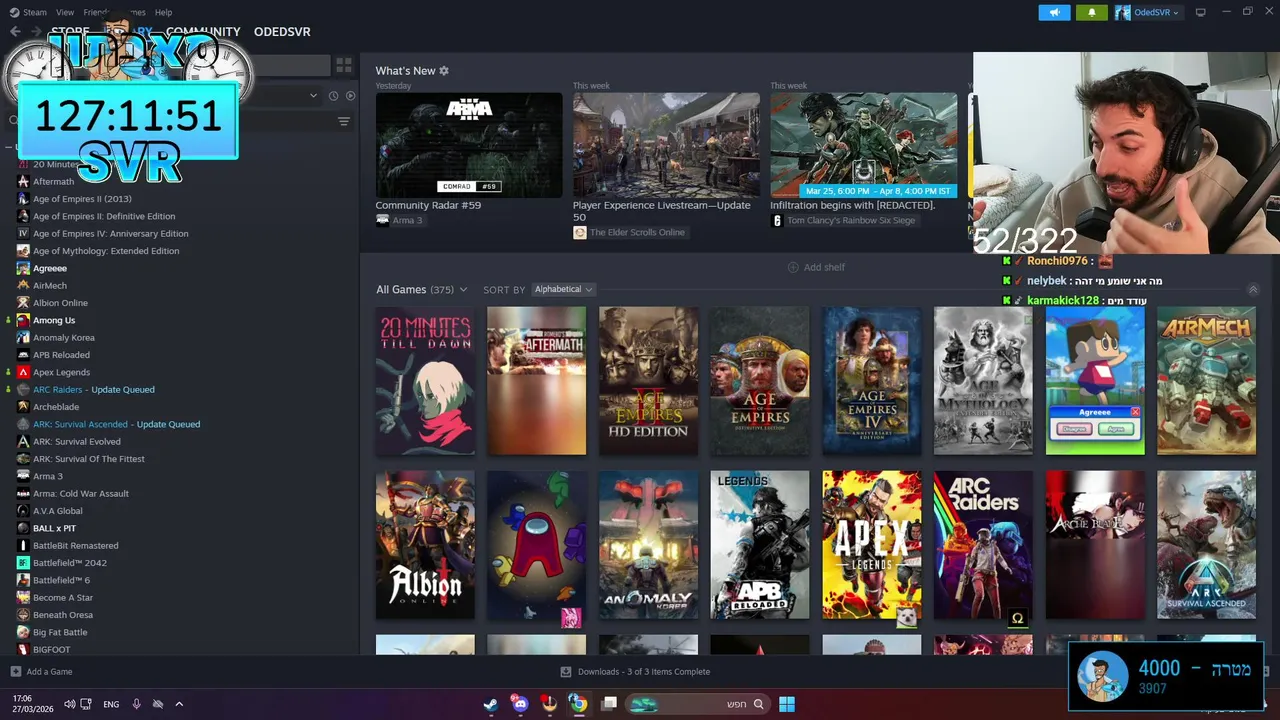Switch library to grid collections view icon

pyautogui.click(x=344, y=65)
